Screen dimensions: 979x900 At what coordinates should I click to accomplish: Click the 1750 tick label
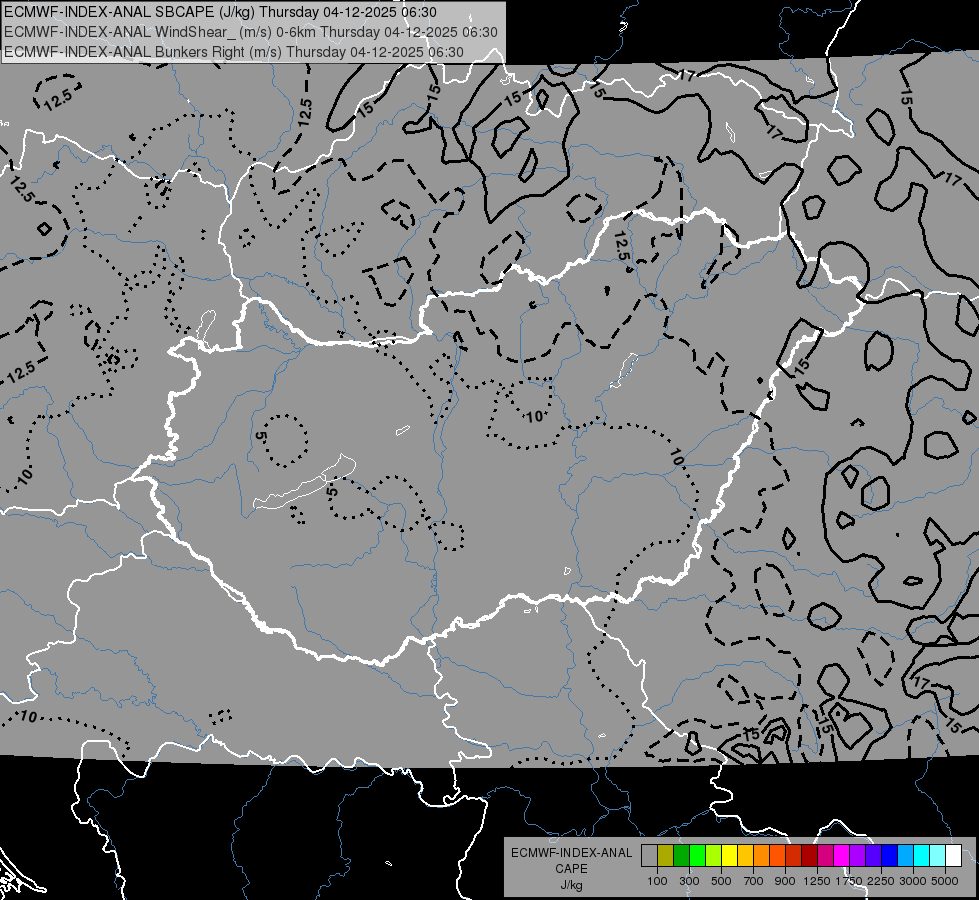tap(849, 881)
